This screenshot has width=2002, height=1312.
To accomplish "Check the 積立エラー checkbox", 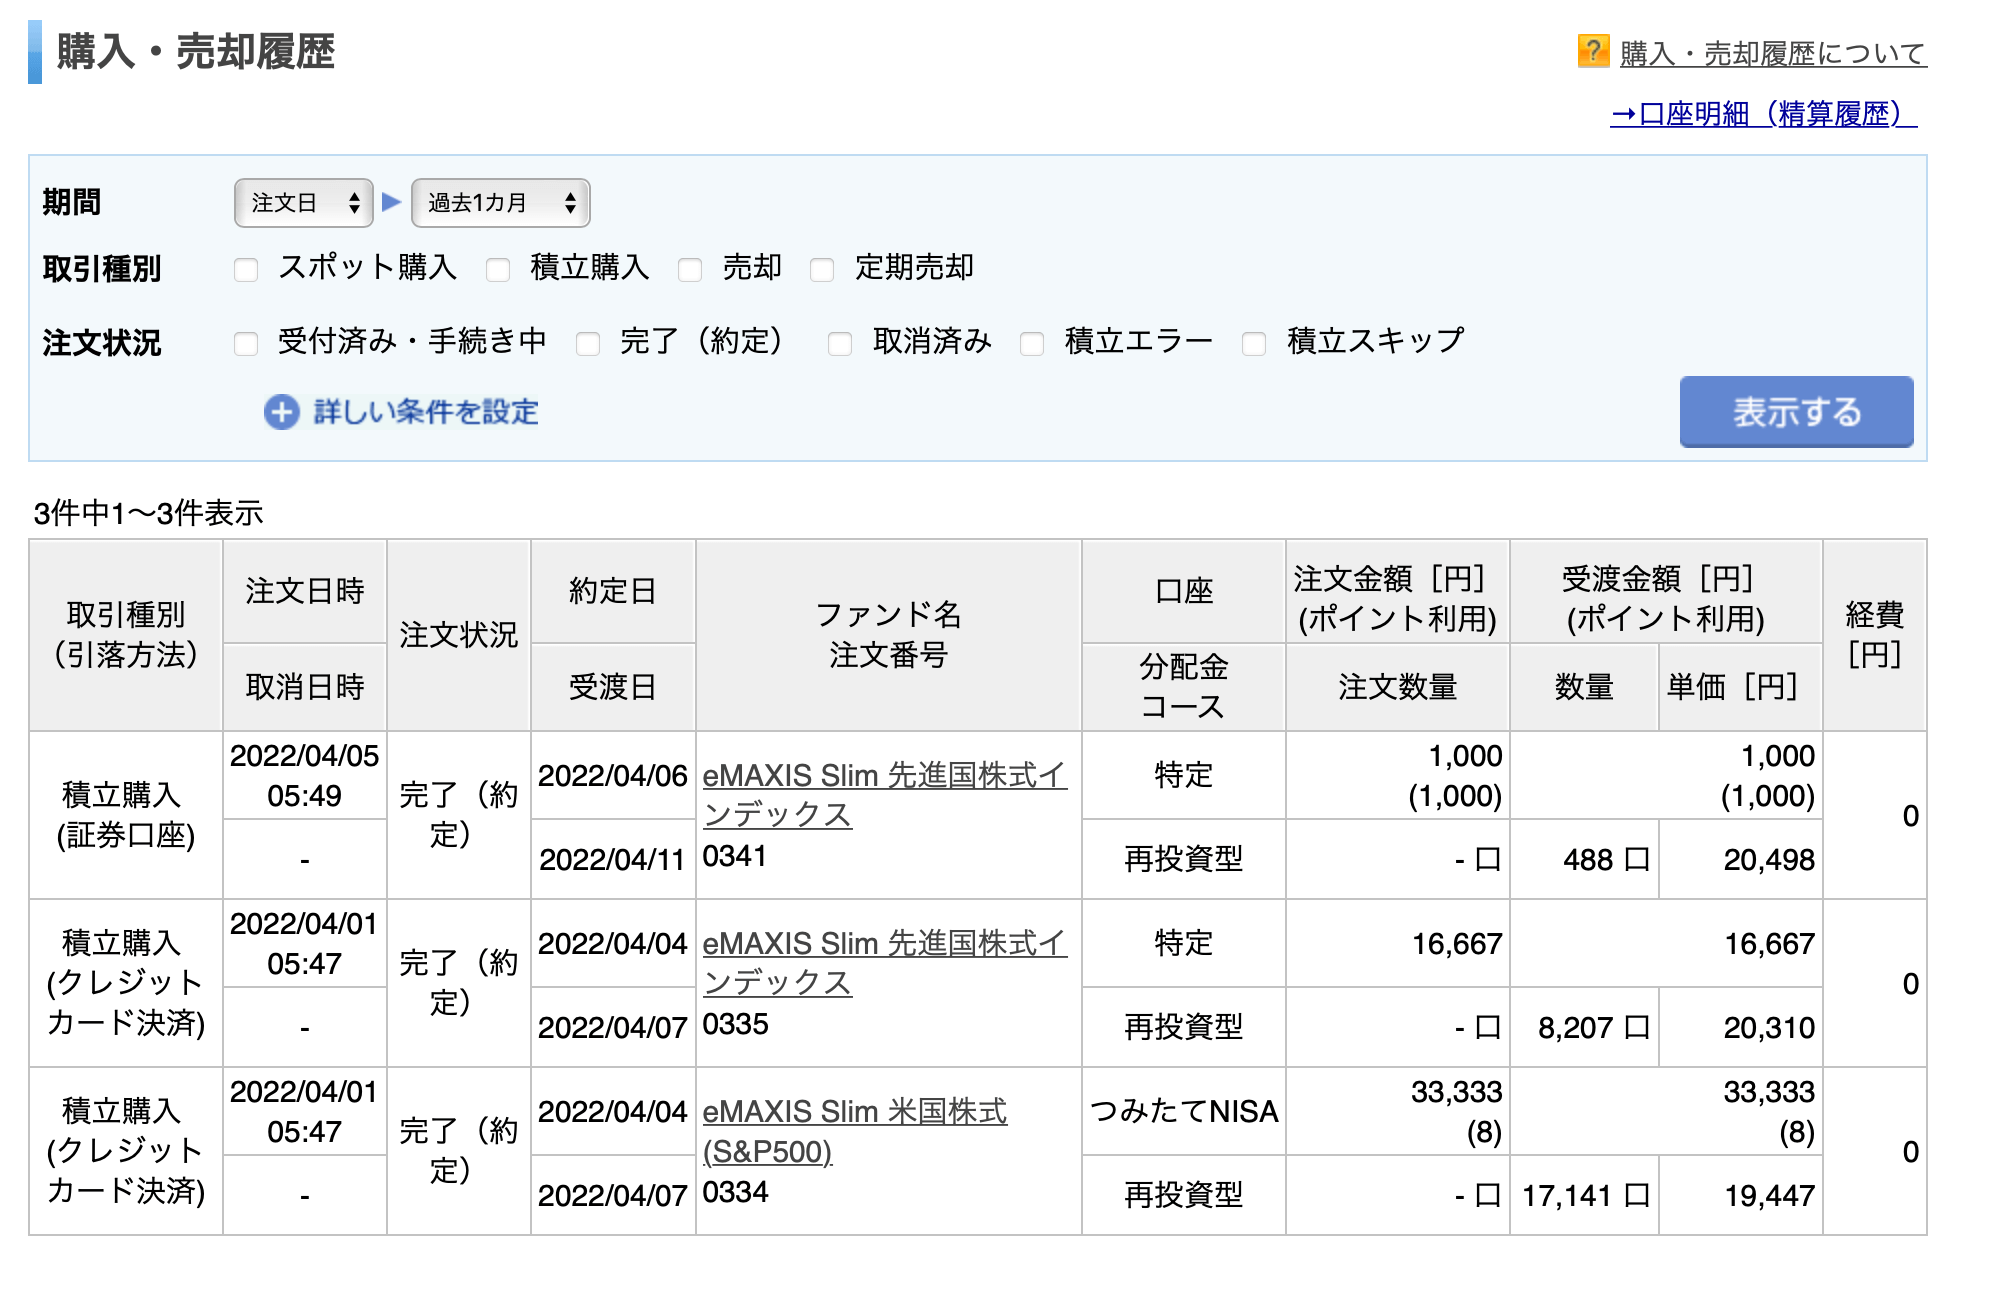I will (x=1032, y=343).
